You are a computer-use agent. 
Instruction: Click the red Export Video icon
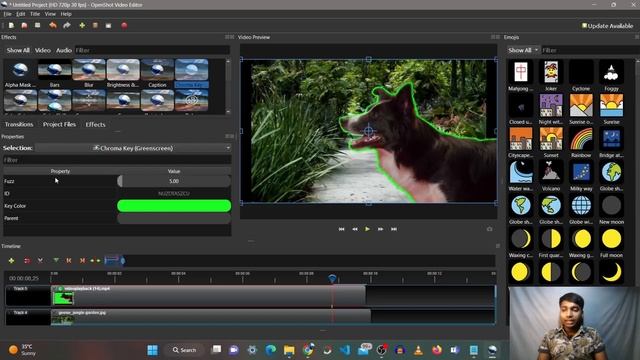pyautogui.click(x=124, y=25)
